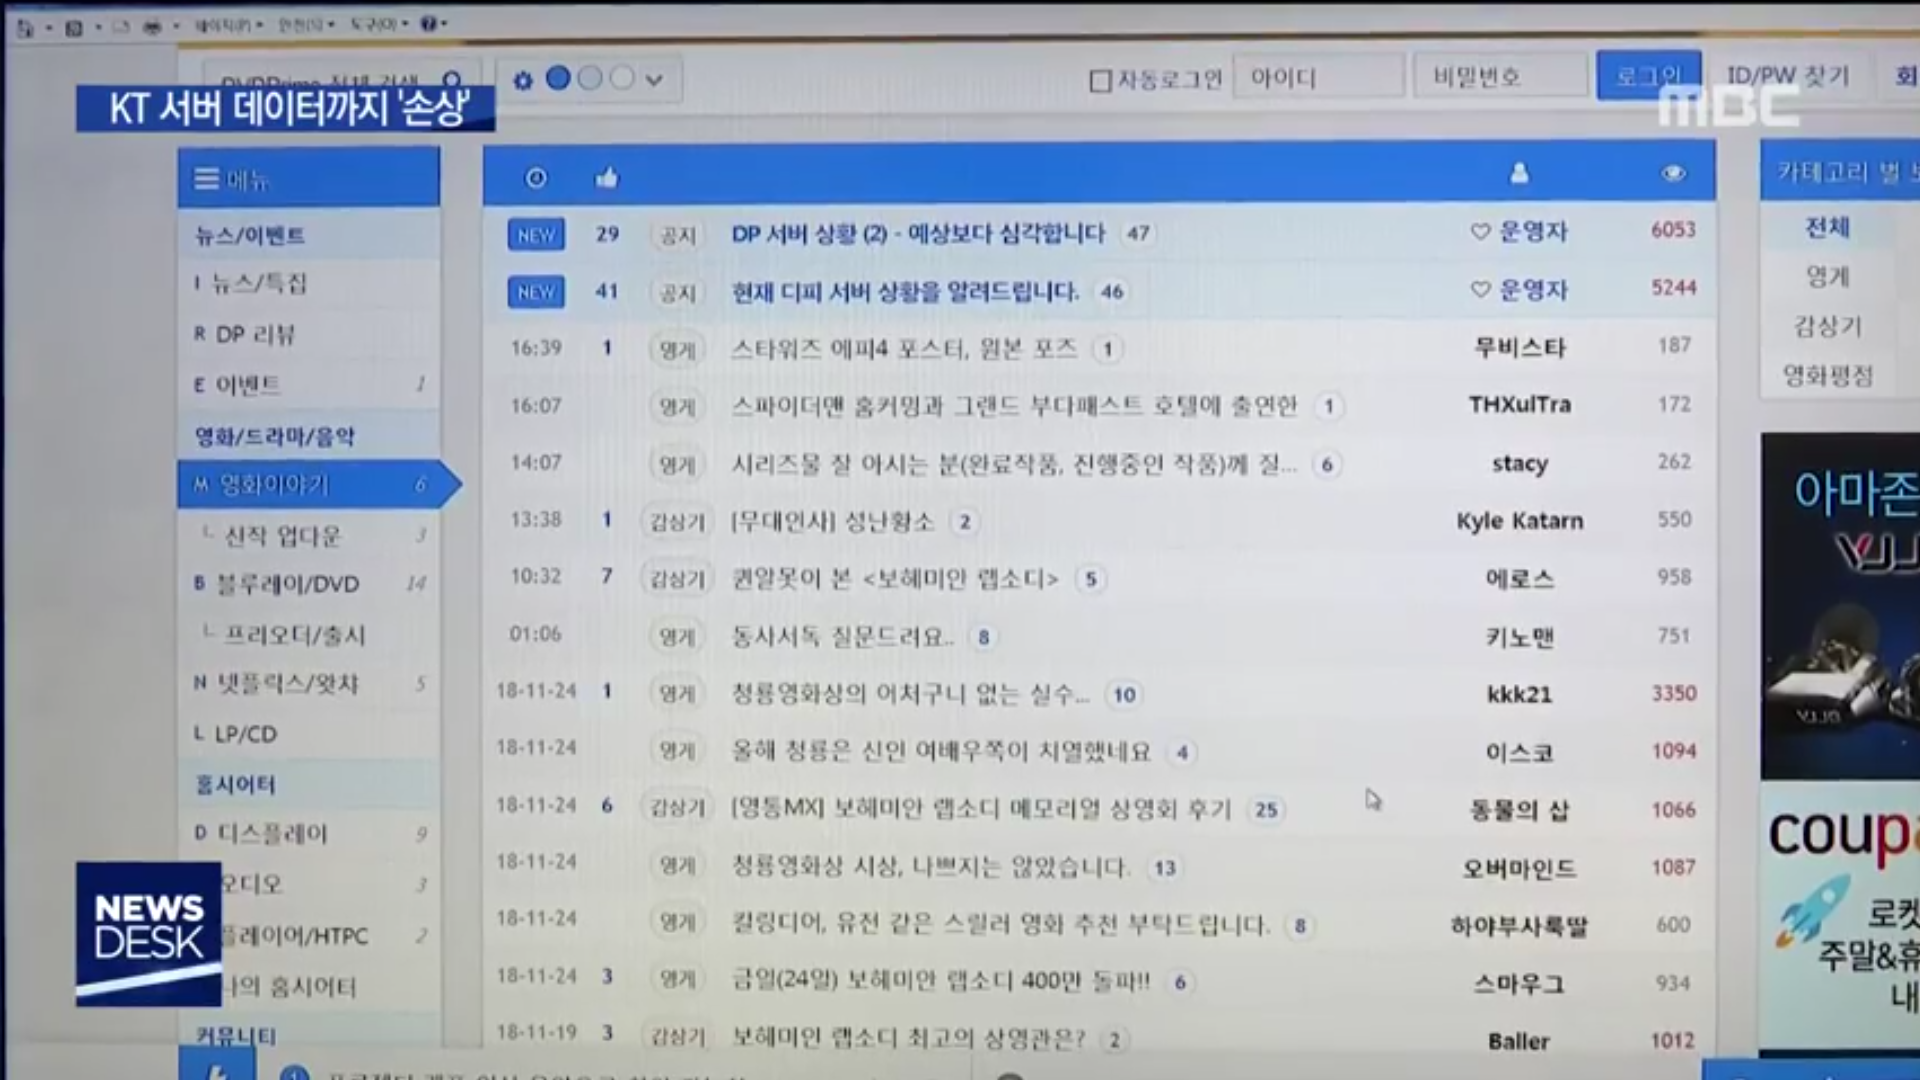The image size is (1920, 1080).
Task: Click the blue 로그인 button
Action: tap(1648, 76)
